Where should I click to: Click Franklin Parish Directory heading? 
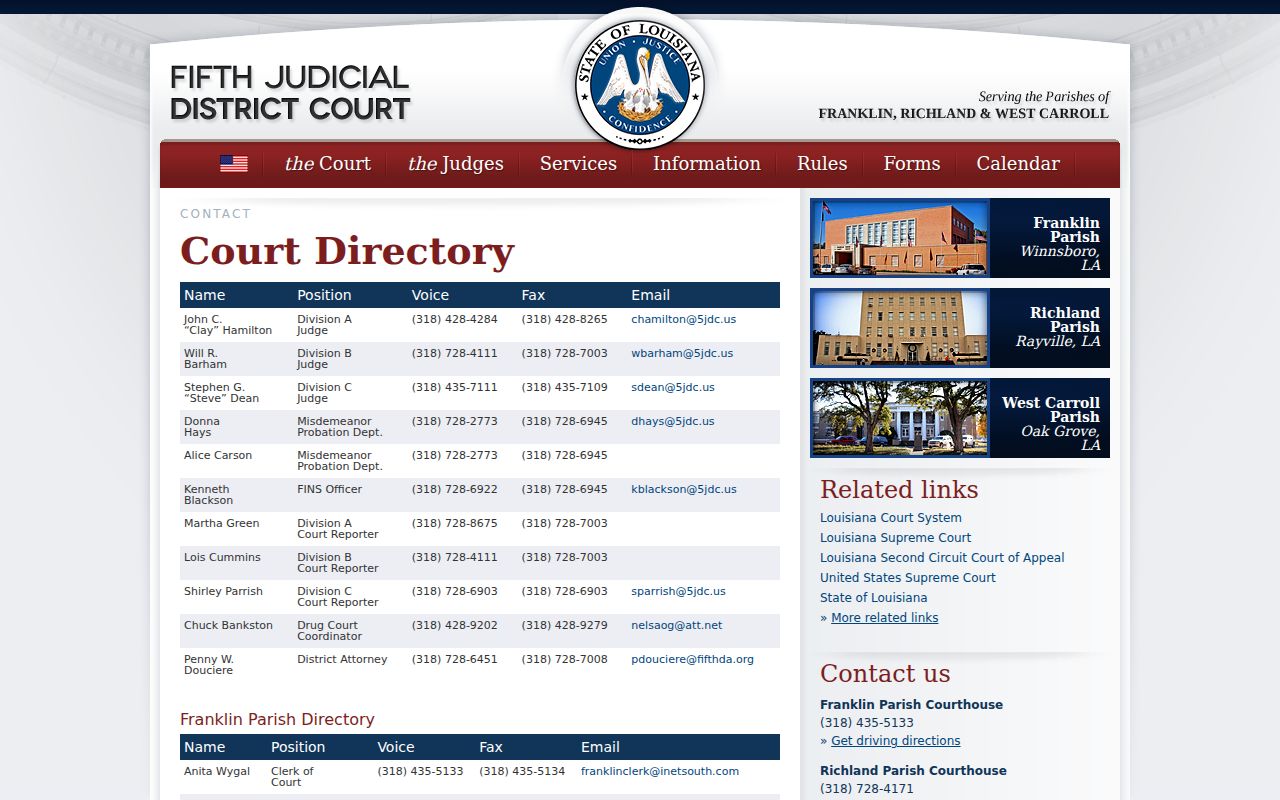277,720
